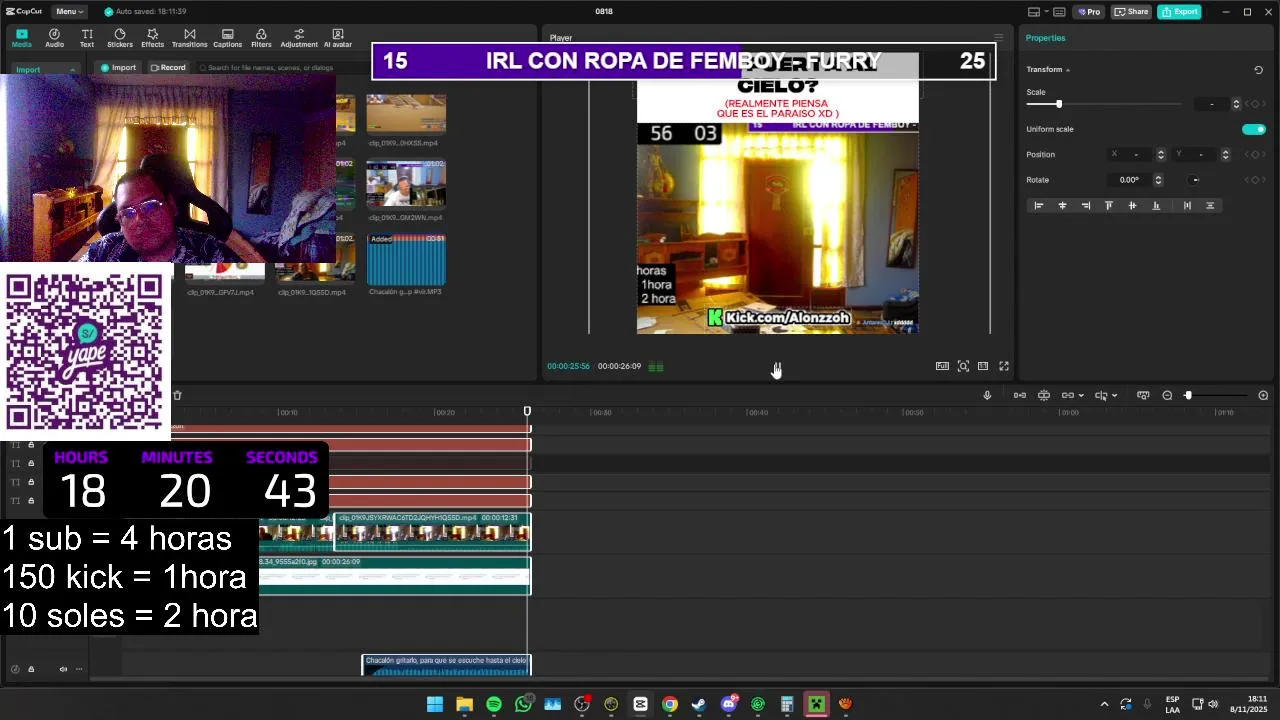The width and height of the screenshot is (1280, 720).
Task: Align the clip to the right
Action: pyautogui.click(x=1085, y=205)
